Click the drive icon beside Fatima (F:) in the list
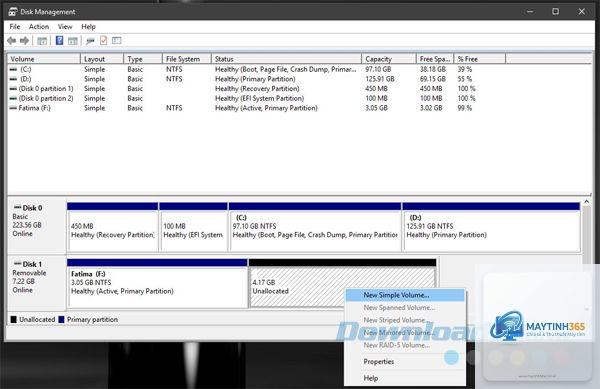This screenshot has width=600, height=389. (x=13, y=108)
